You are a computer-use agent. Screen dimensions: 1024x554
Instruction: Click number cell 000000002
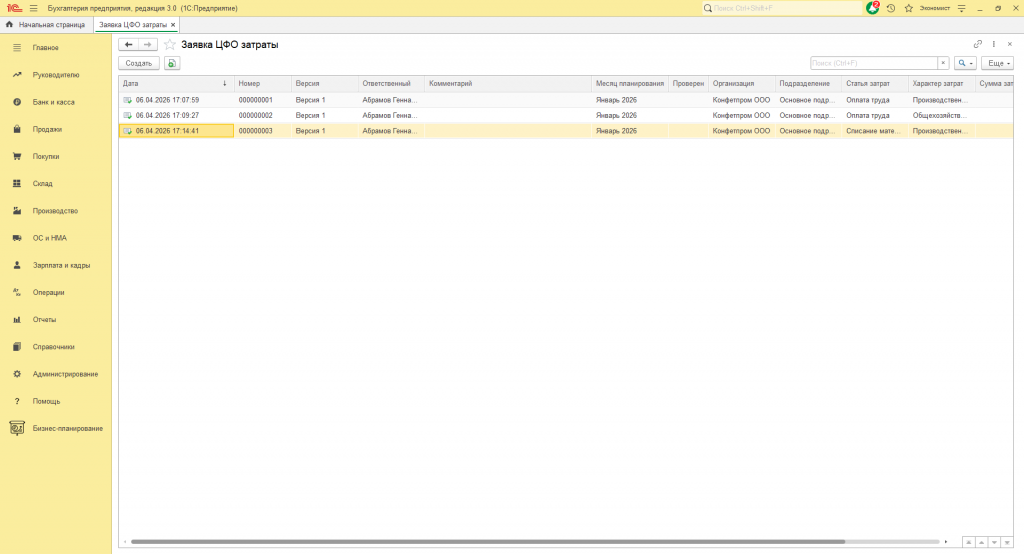point(263,116)
